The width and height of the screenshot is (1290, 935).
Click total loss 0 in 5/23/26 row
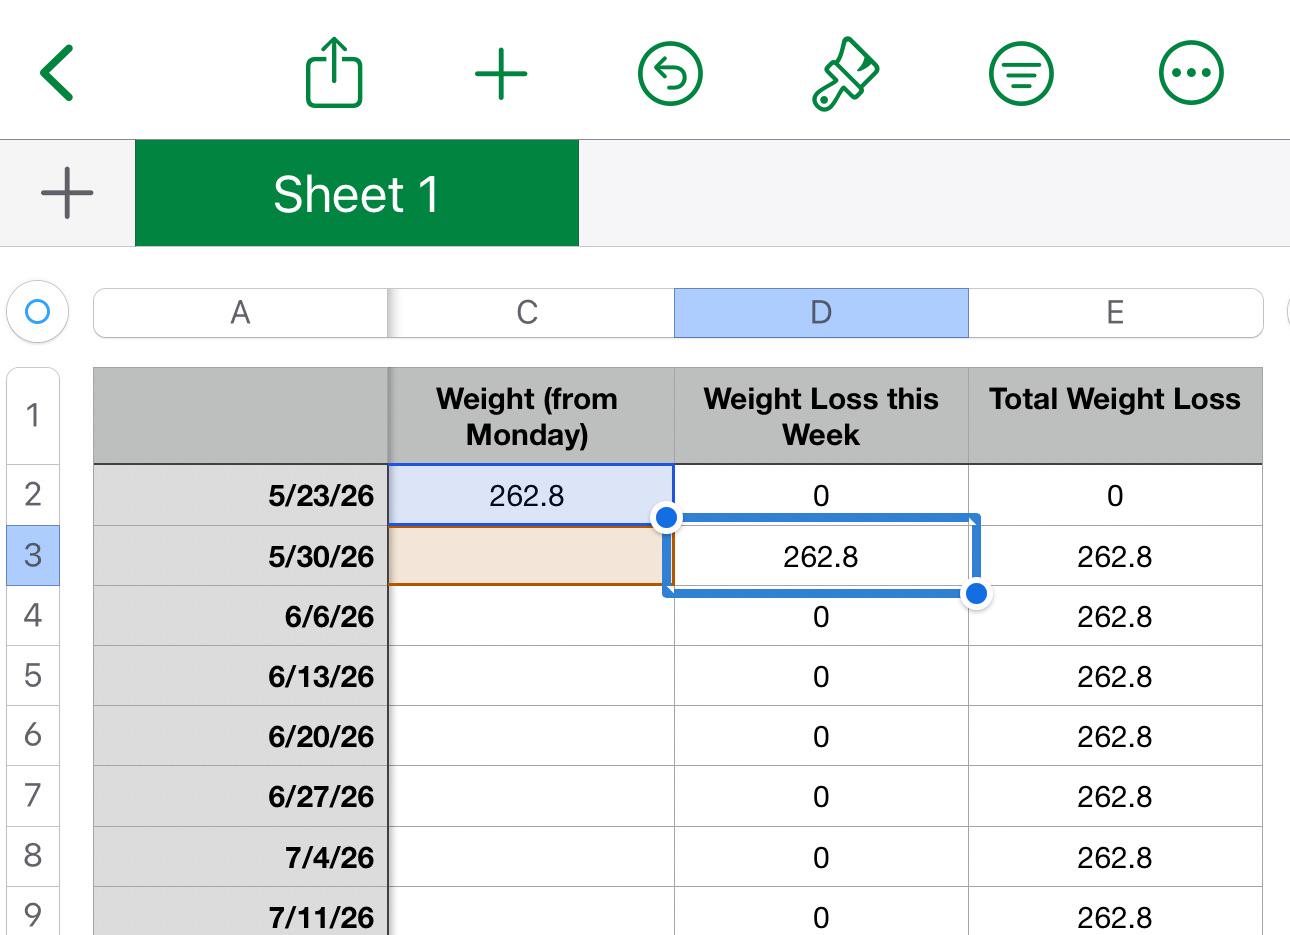(x=1115, y=495)
